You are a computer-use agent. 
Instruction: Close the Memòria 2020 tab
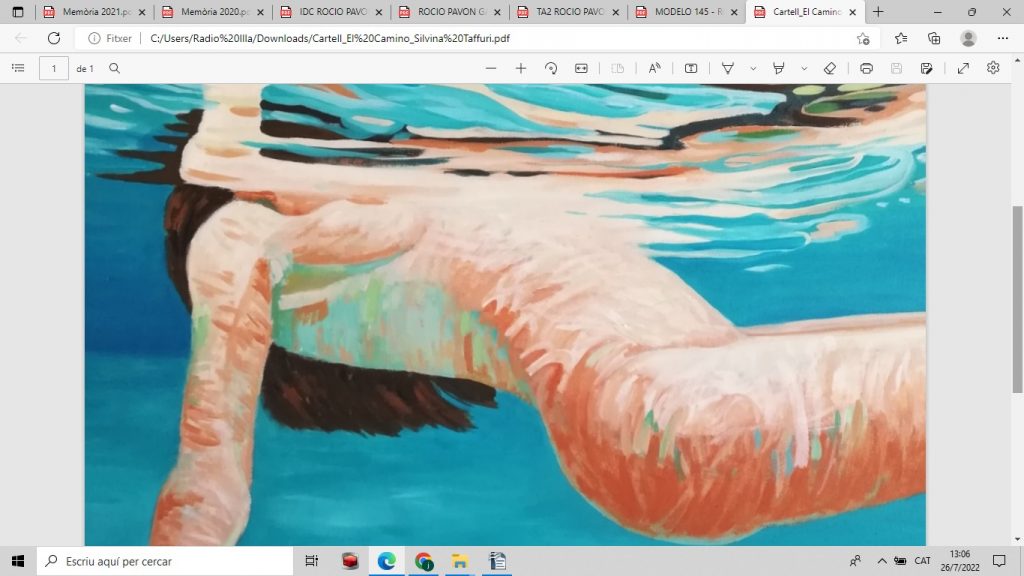260,12
